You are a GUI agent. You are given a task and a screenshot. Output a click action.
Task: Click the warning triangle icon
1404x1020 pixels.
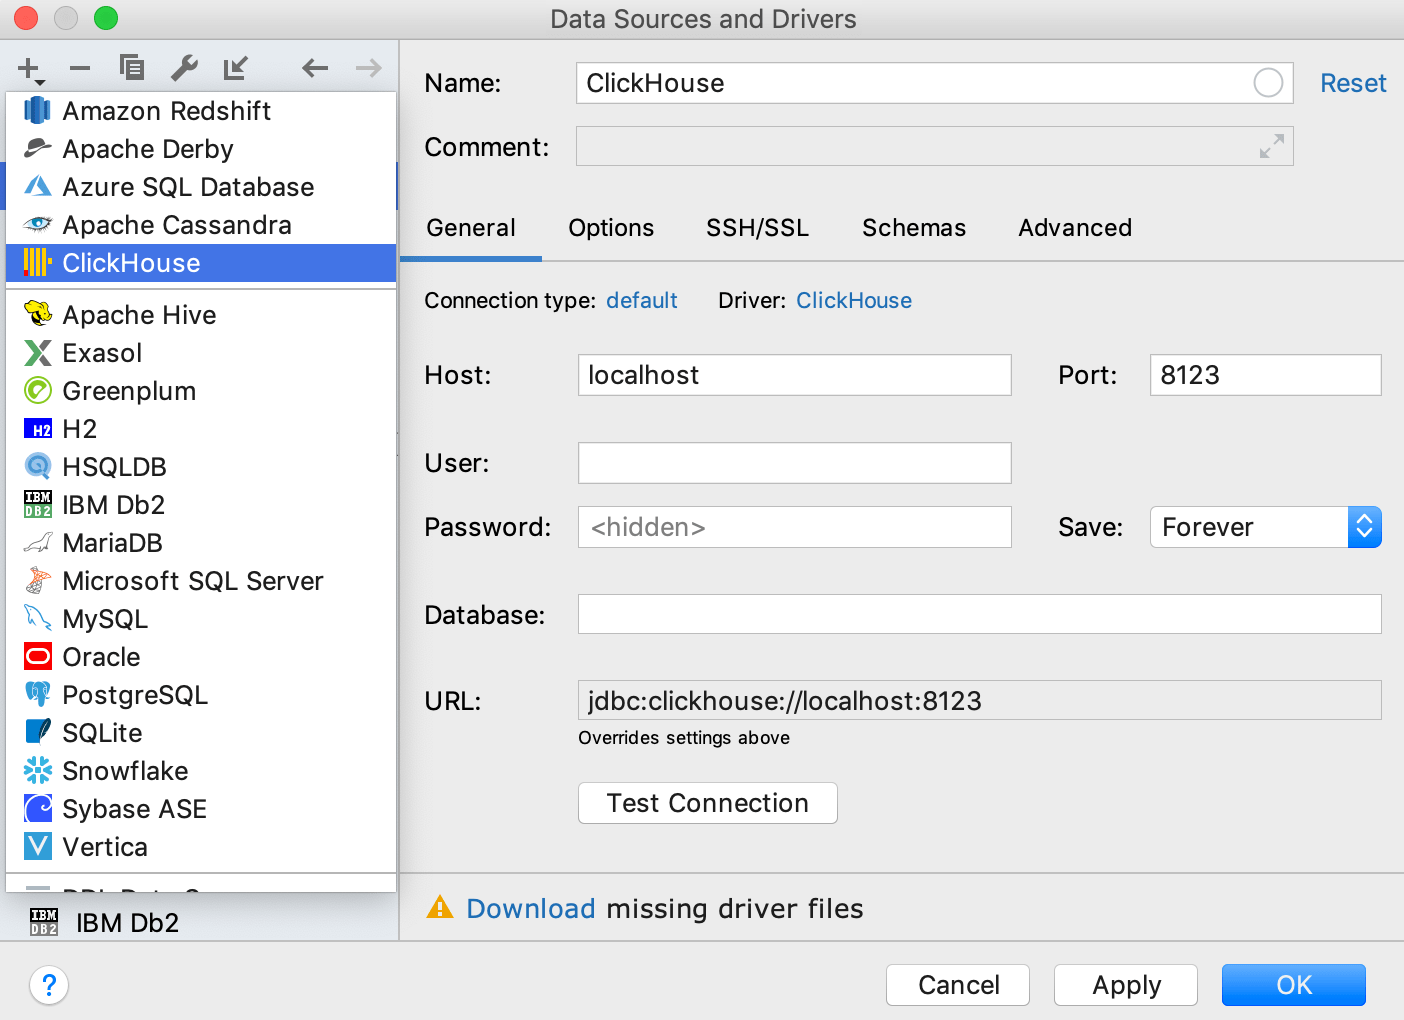(x=440, y=907)
